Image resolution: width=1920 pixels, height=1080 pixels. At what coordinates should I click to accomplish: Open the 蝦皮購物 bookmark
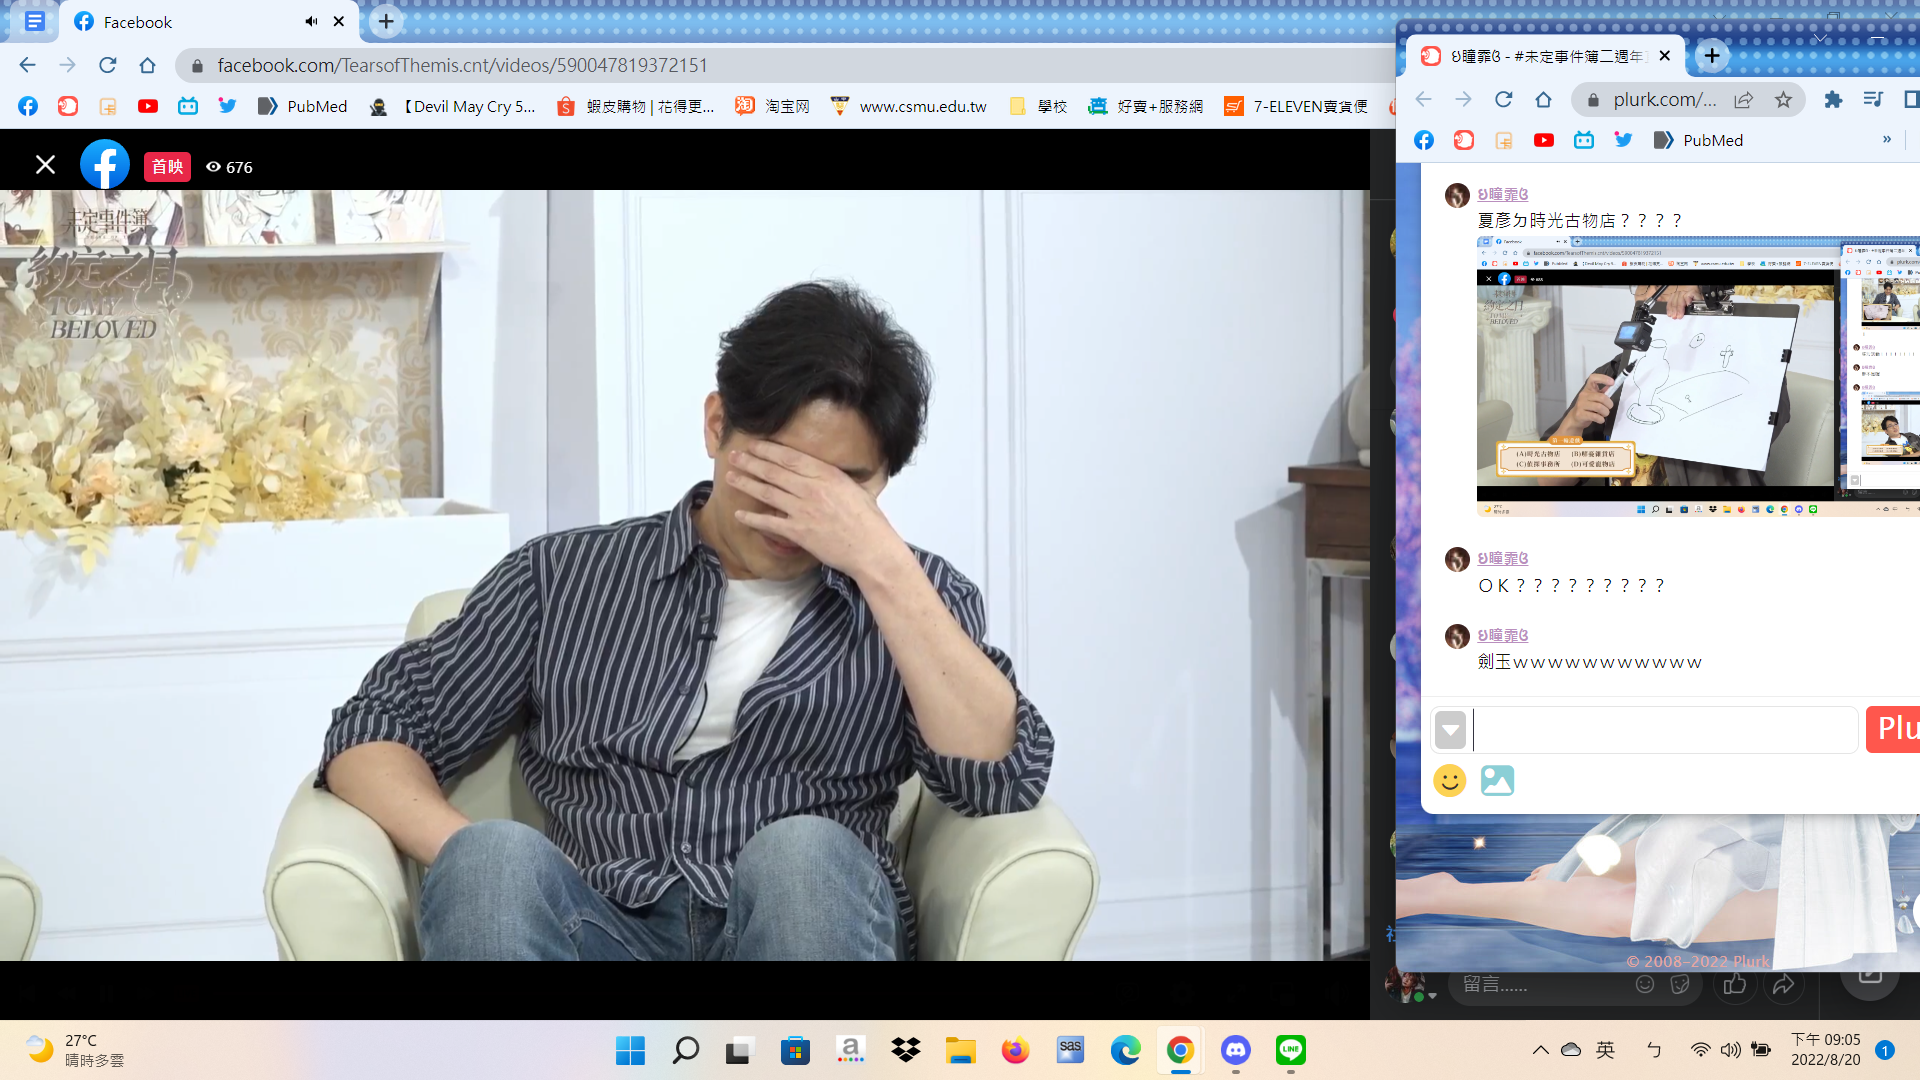tap(636, 106)
